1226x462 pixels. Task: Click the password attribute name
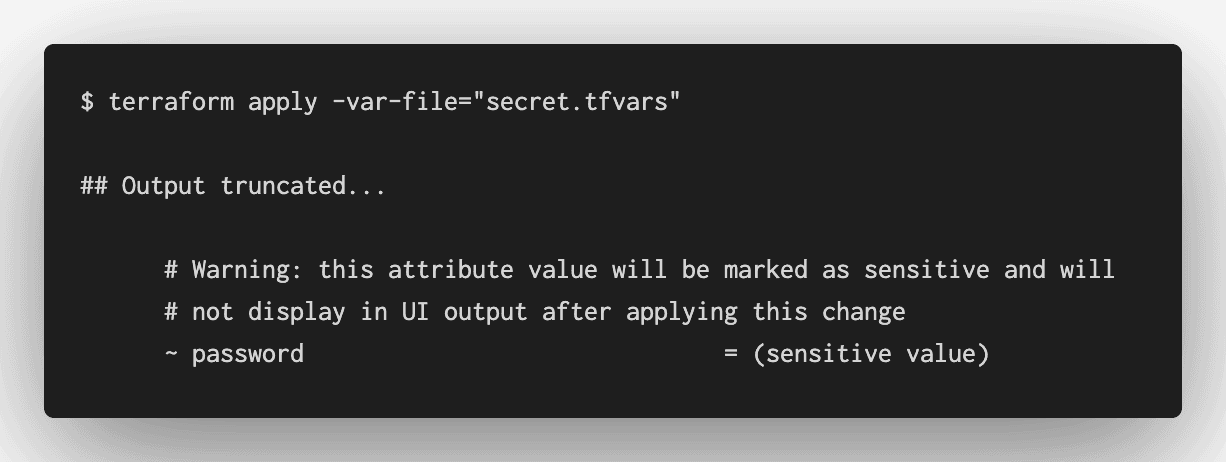(247, 354)
